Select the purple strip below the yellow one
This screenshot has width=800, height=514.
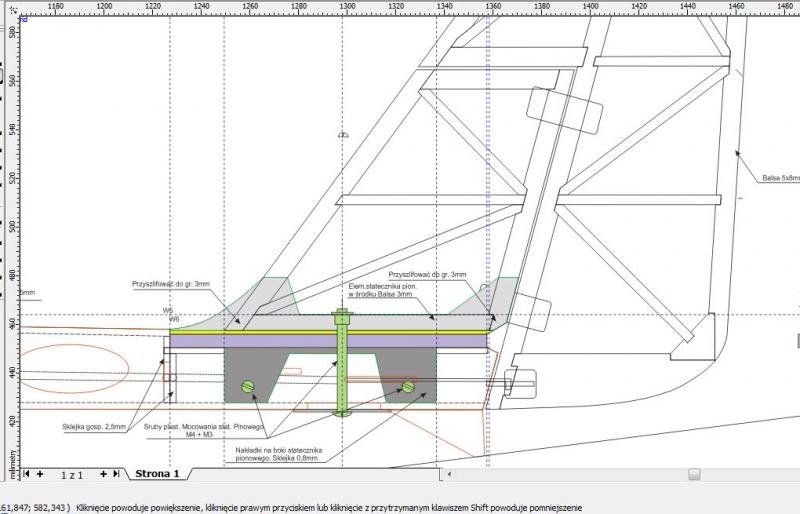[328, 341]
